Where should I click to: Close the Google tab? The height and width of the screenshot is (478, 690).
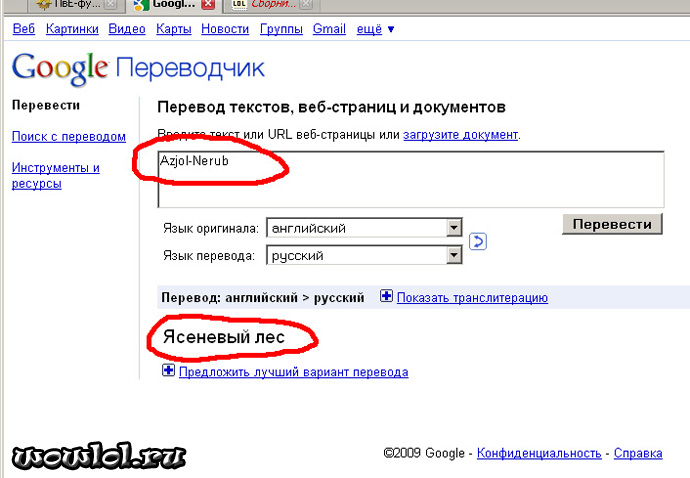coord(207,4)
